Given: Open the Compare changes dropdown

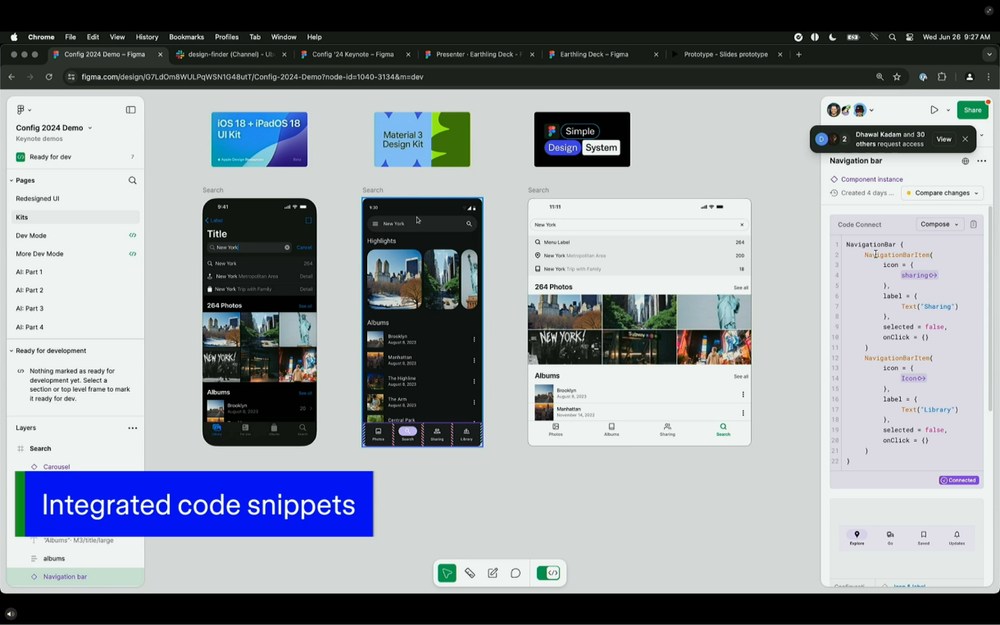Looking at the screenshot, I should pos(943,193).
